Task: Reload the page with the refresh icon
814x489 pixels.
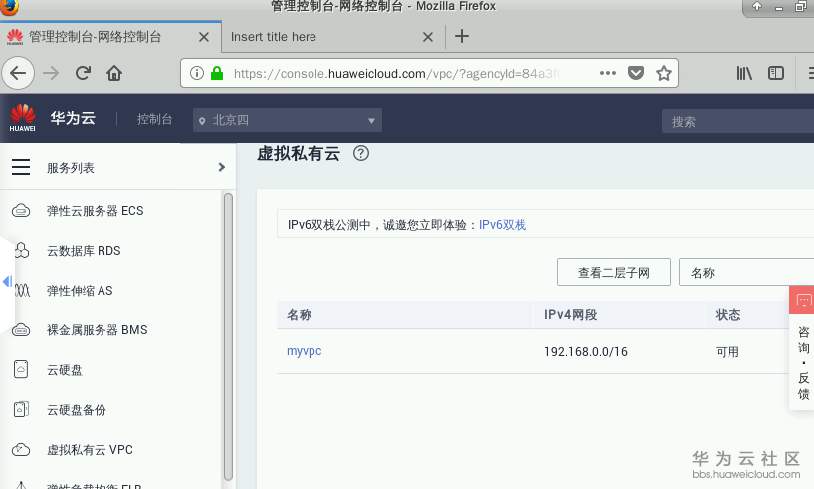Action: coord(83,73)
